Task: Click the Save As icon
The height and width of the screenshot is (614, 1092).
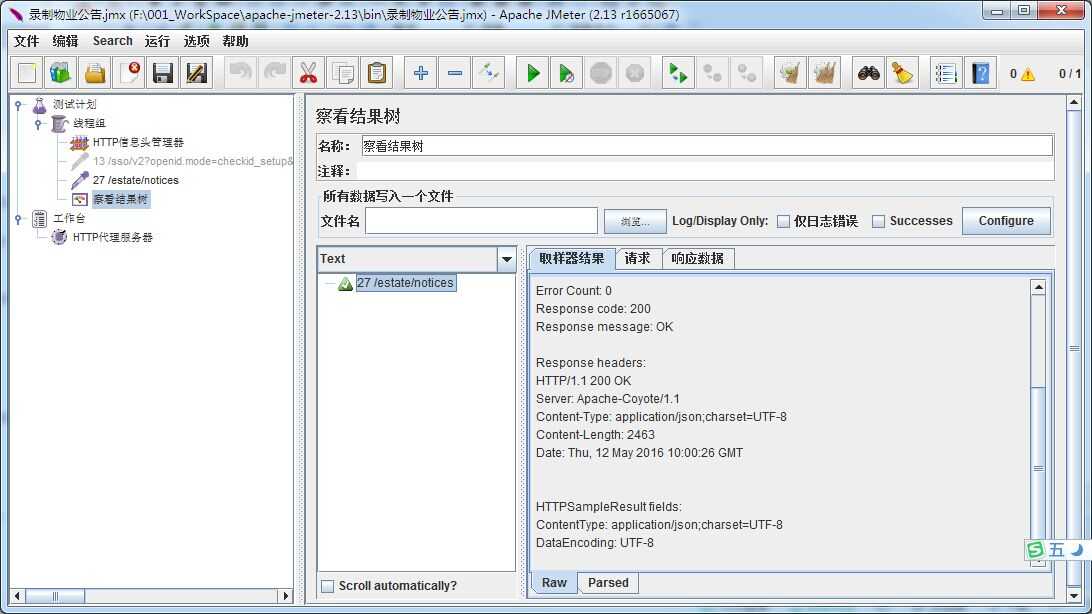Action: (x=197, y=73)
